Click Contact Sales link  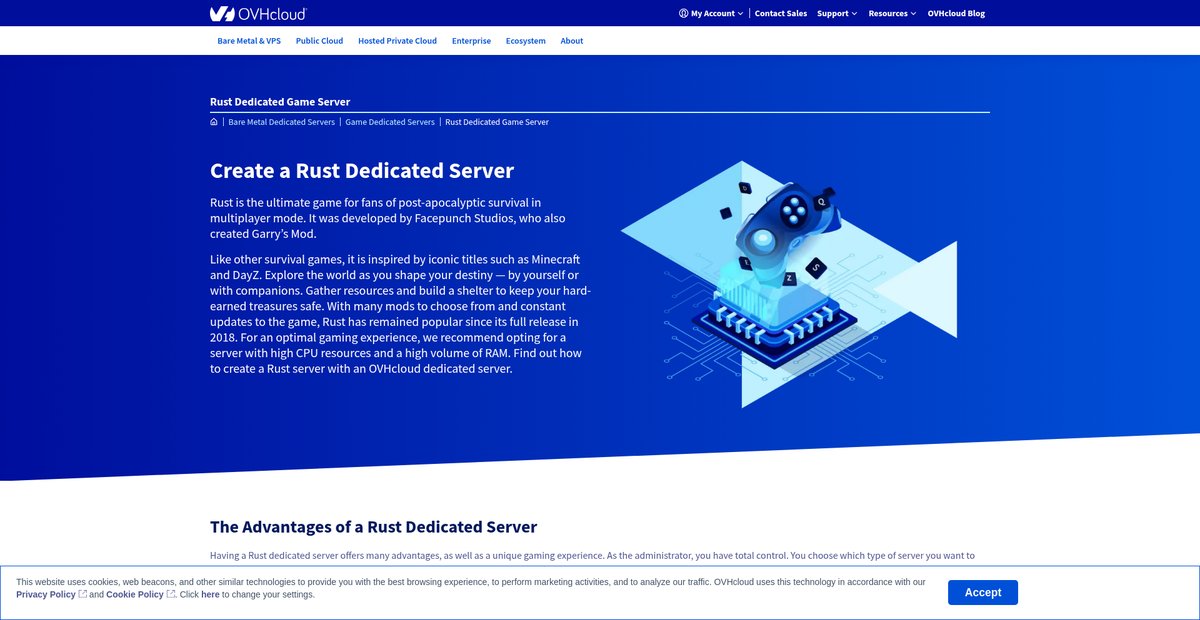(781, 13)
